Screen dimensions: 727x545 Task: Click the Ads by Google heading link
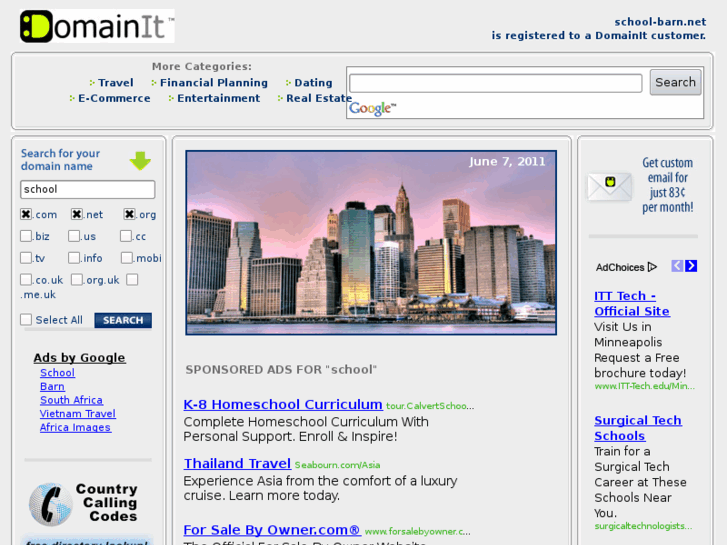point(79,358)
